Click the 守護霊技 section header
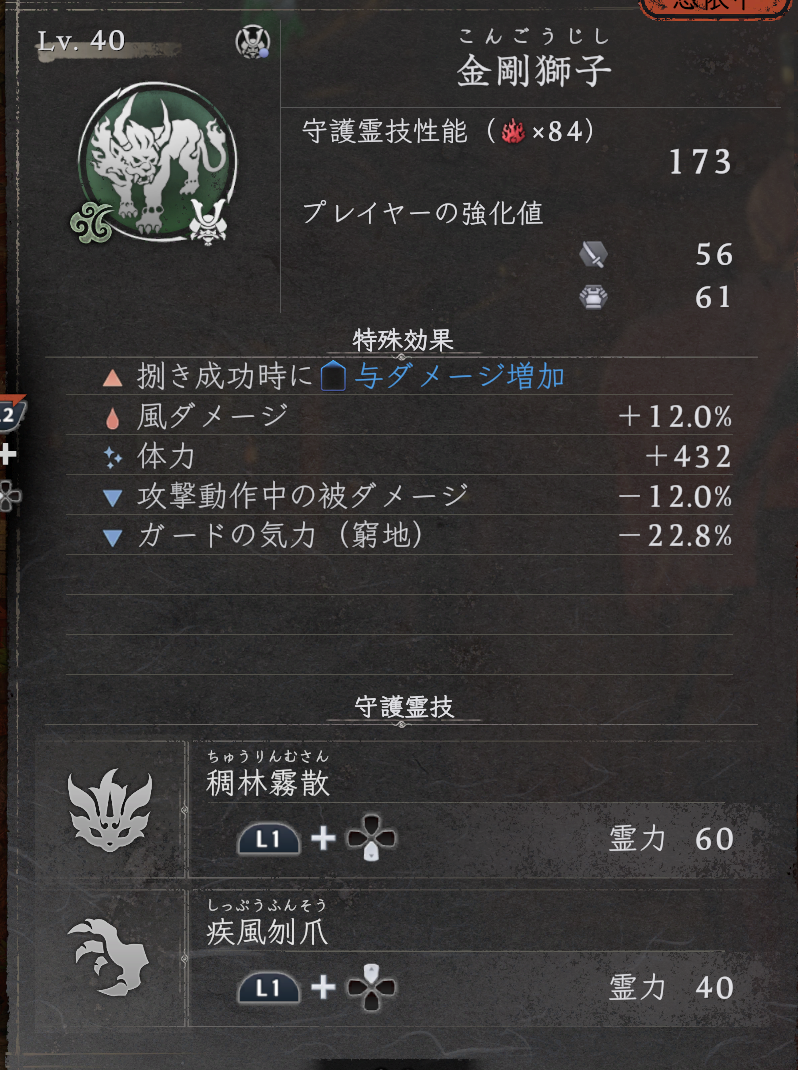798x1070 pixels. [x=404, y=707]
